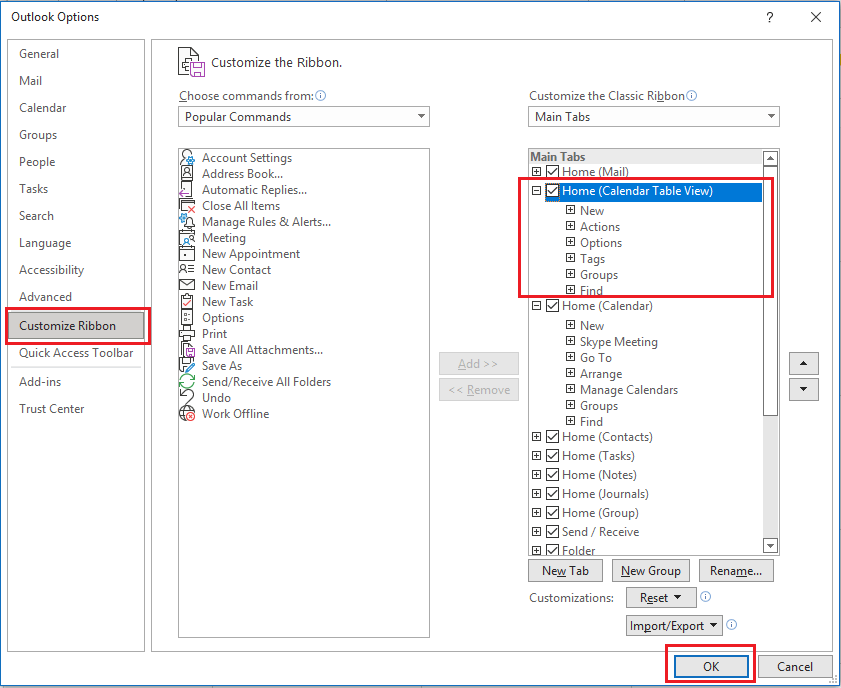
Task: Open the Main Tabs dropdown
Action: point(653,116)
